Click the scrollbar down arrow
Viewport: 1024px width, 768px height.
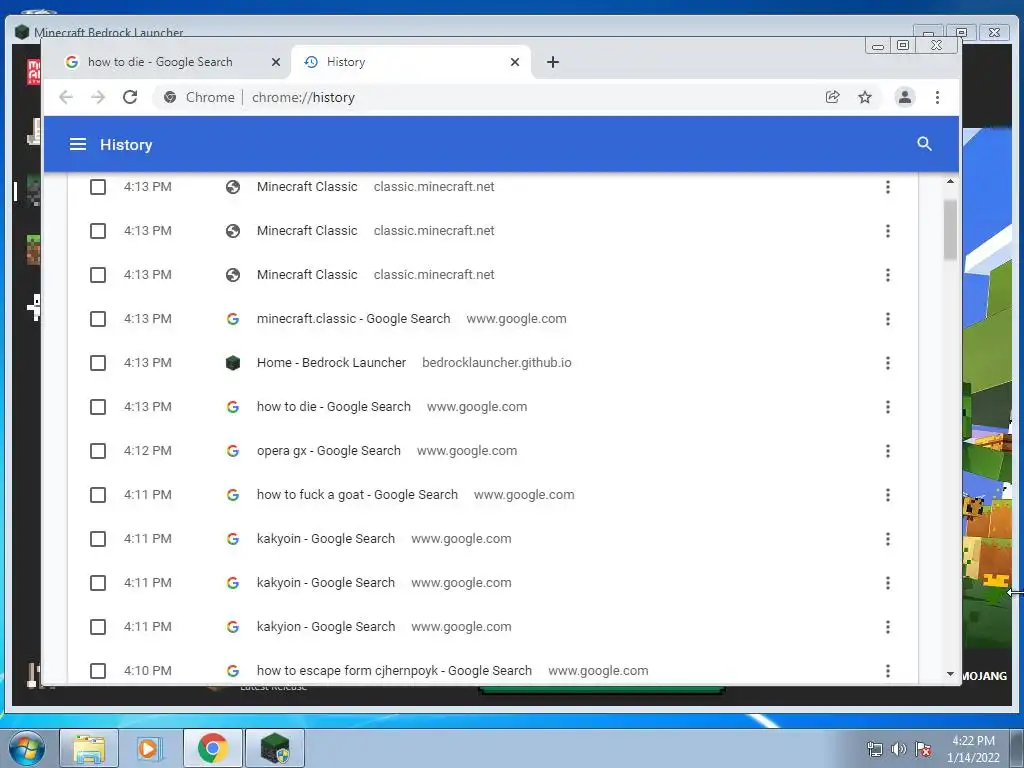[x=950, y=674]
